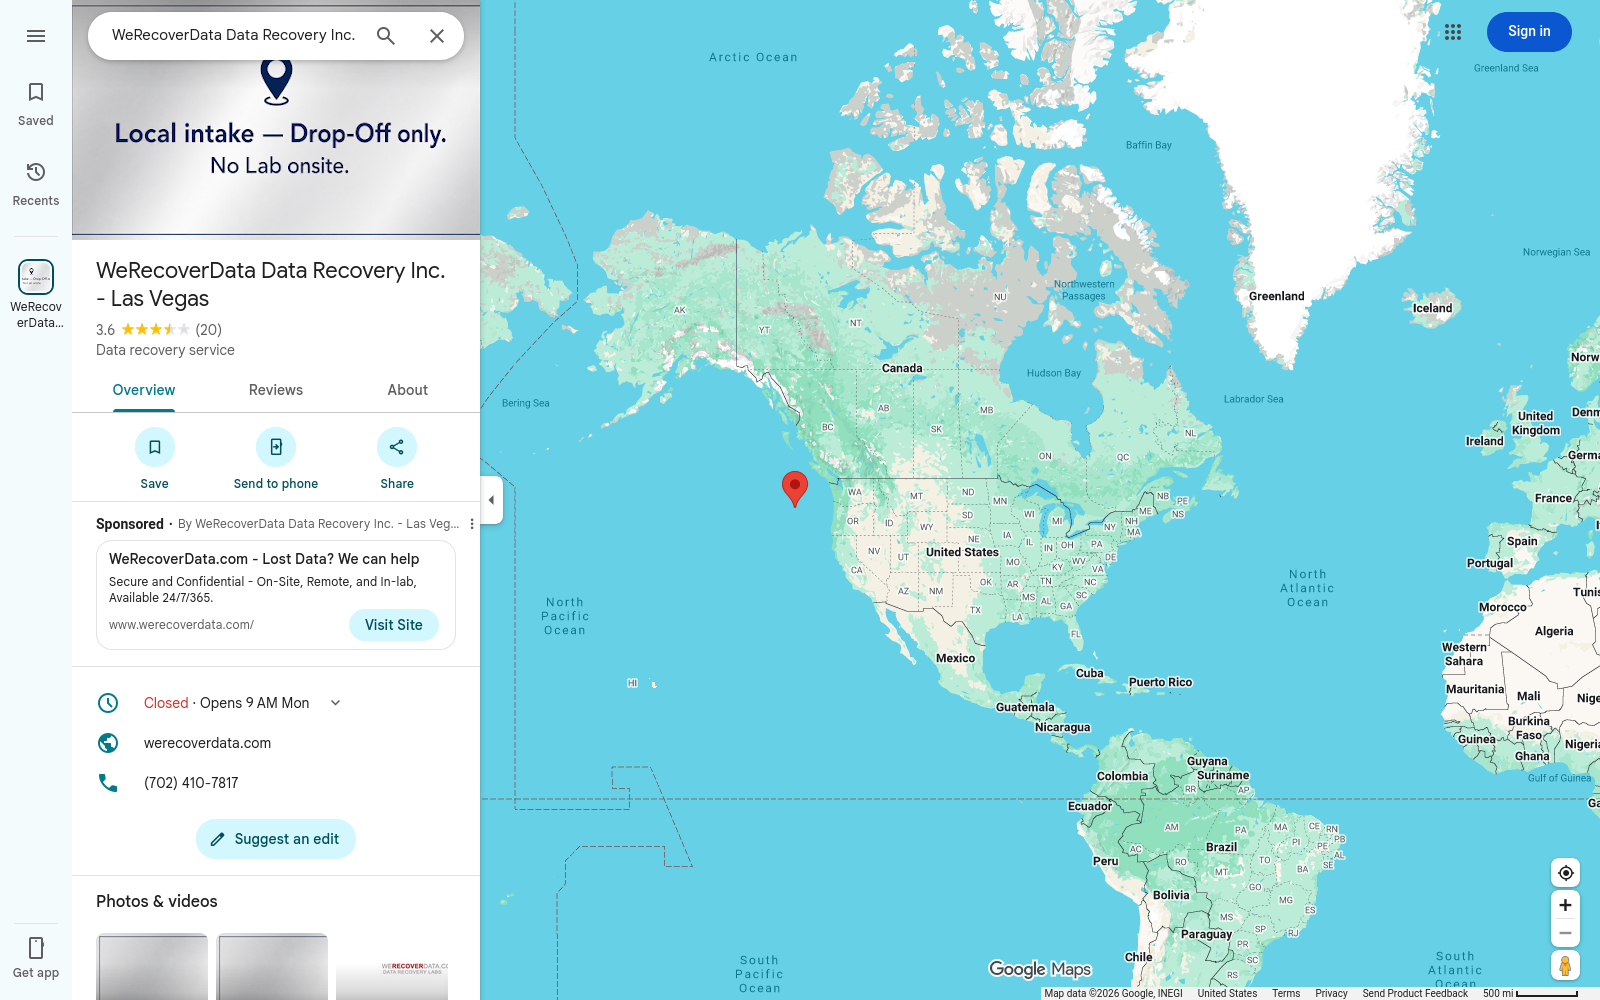Clear the search box with X

click(437, 36)
